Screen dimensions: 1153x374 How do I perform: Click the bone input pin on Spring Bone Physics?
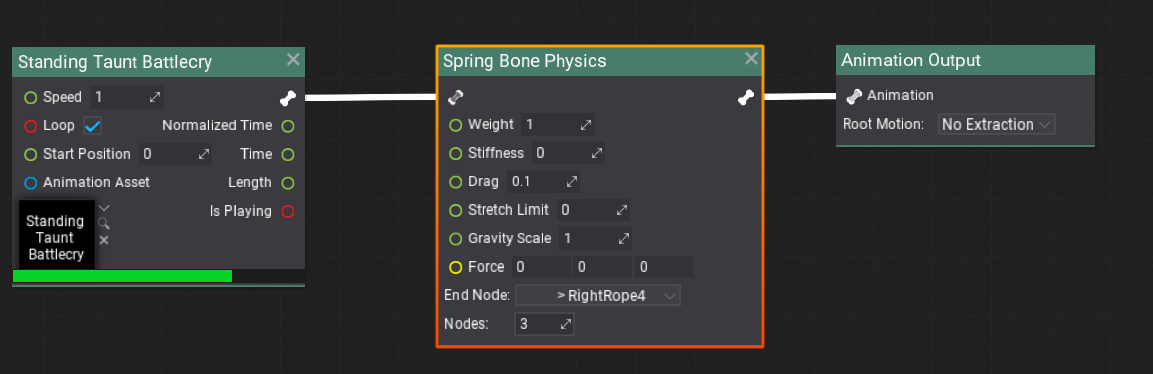click(456, 97)
